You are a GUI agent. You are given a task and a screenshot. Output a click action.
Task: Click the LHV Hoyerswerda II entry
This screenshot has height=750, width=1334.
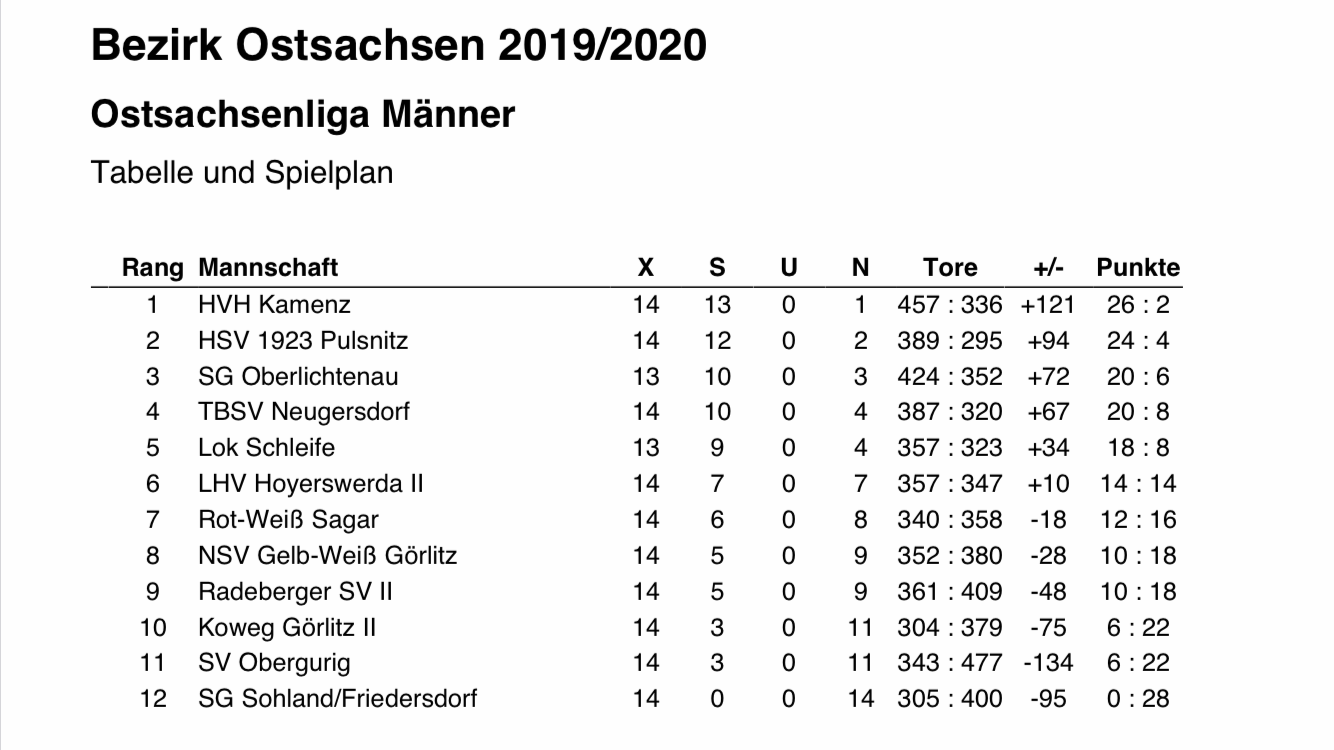point(310,484)
